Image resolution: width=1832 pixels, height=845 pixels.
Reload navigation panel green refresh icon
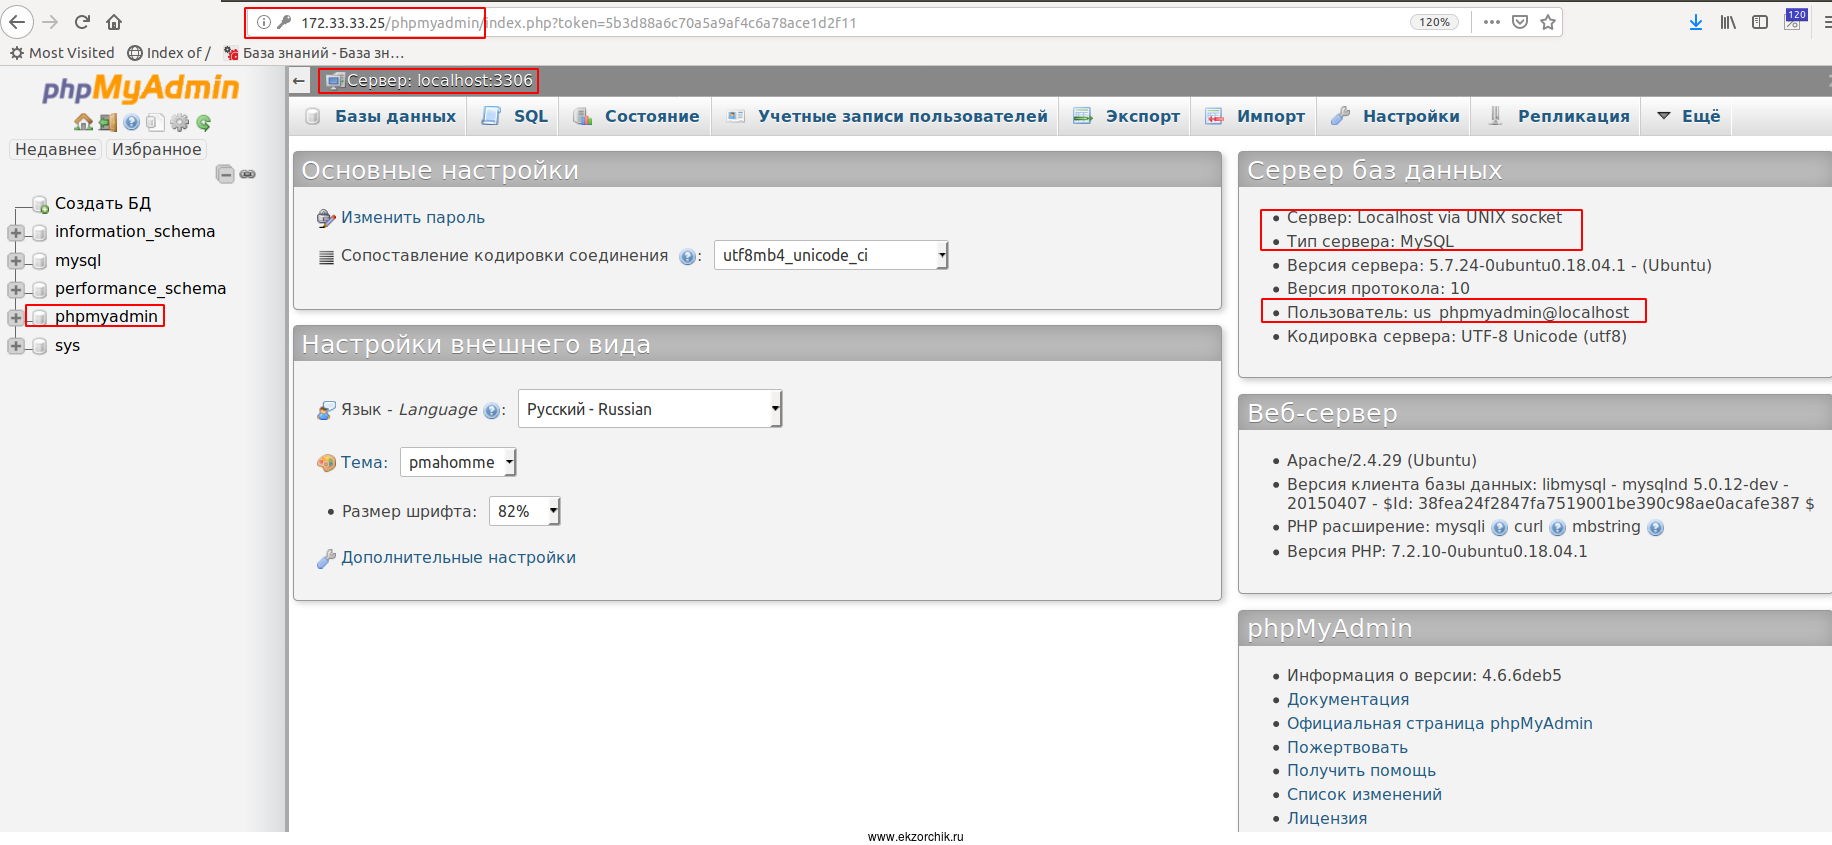click(203, 122)
